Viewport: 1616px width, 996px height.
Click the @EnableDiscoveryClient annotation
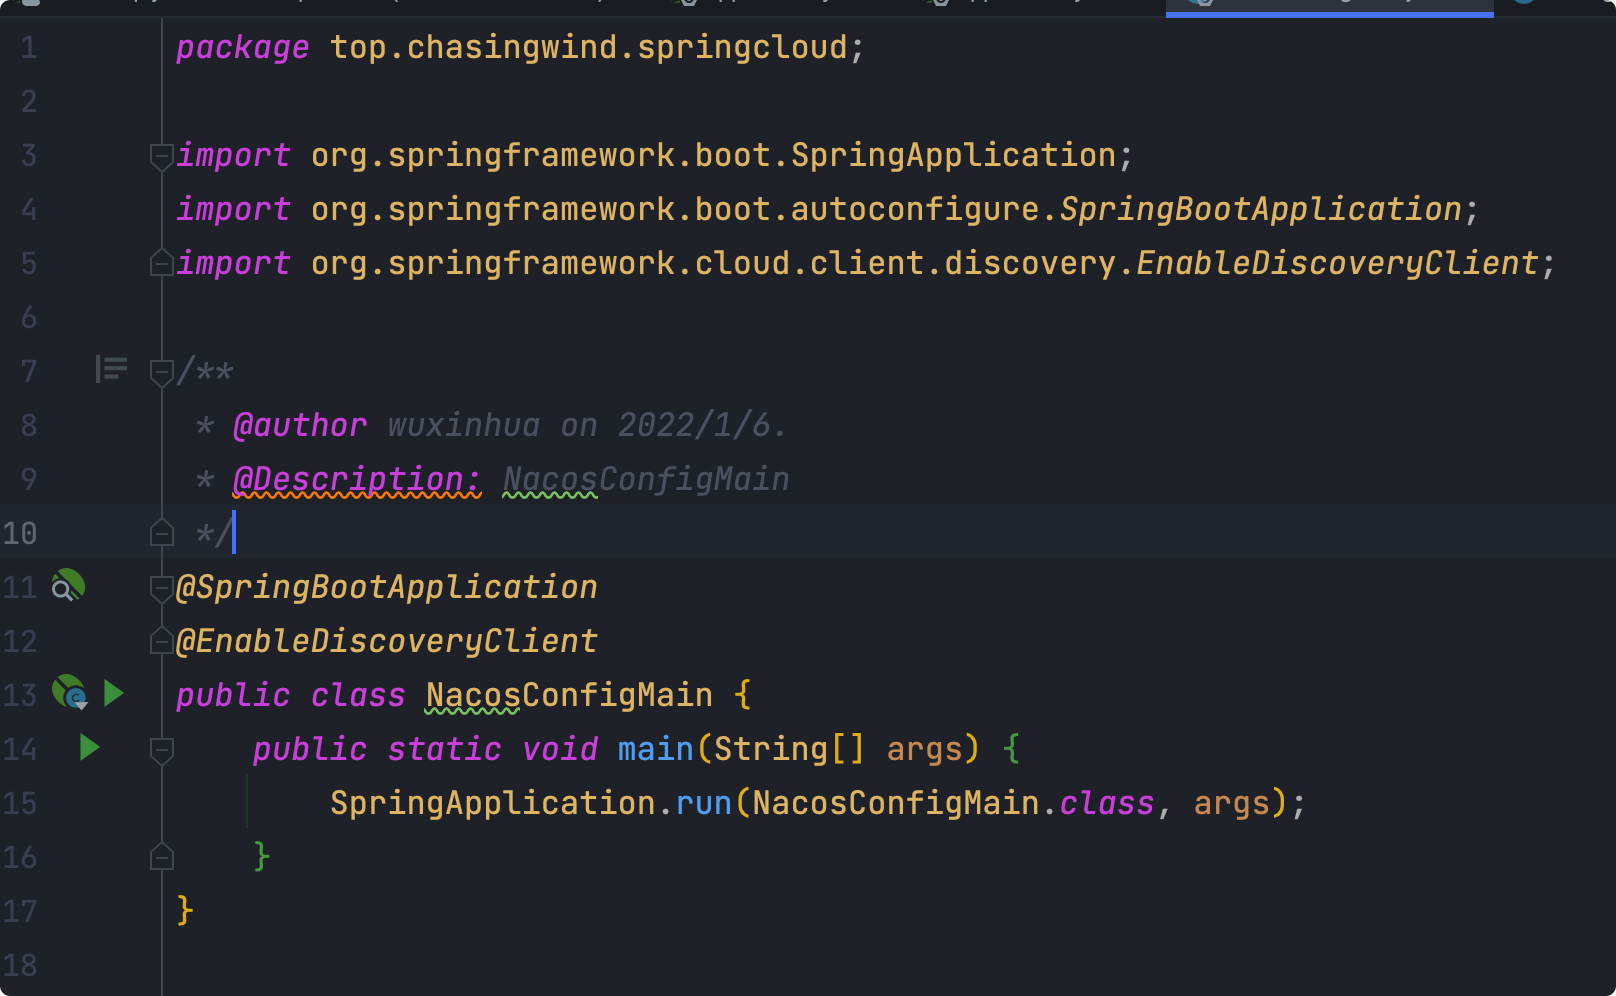pyautogui.click(x=387, y=642)
